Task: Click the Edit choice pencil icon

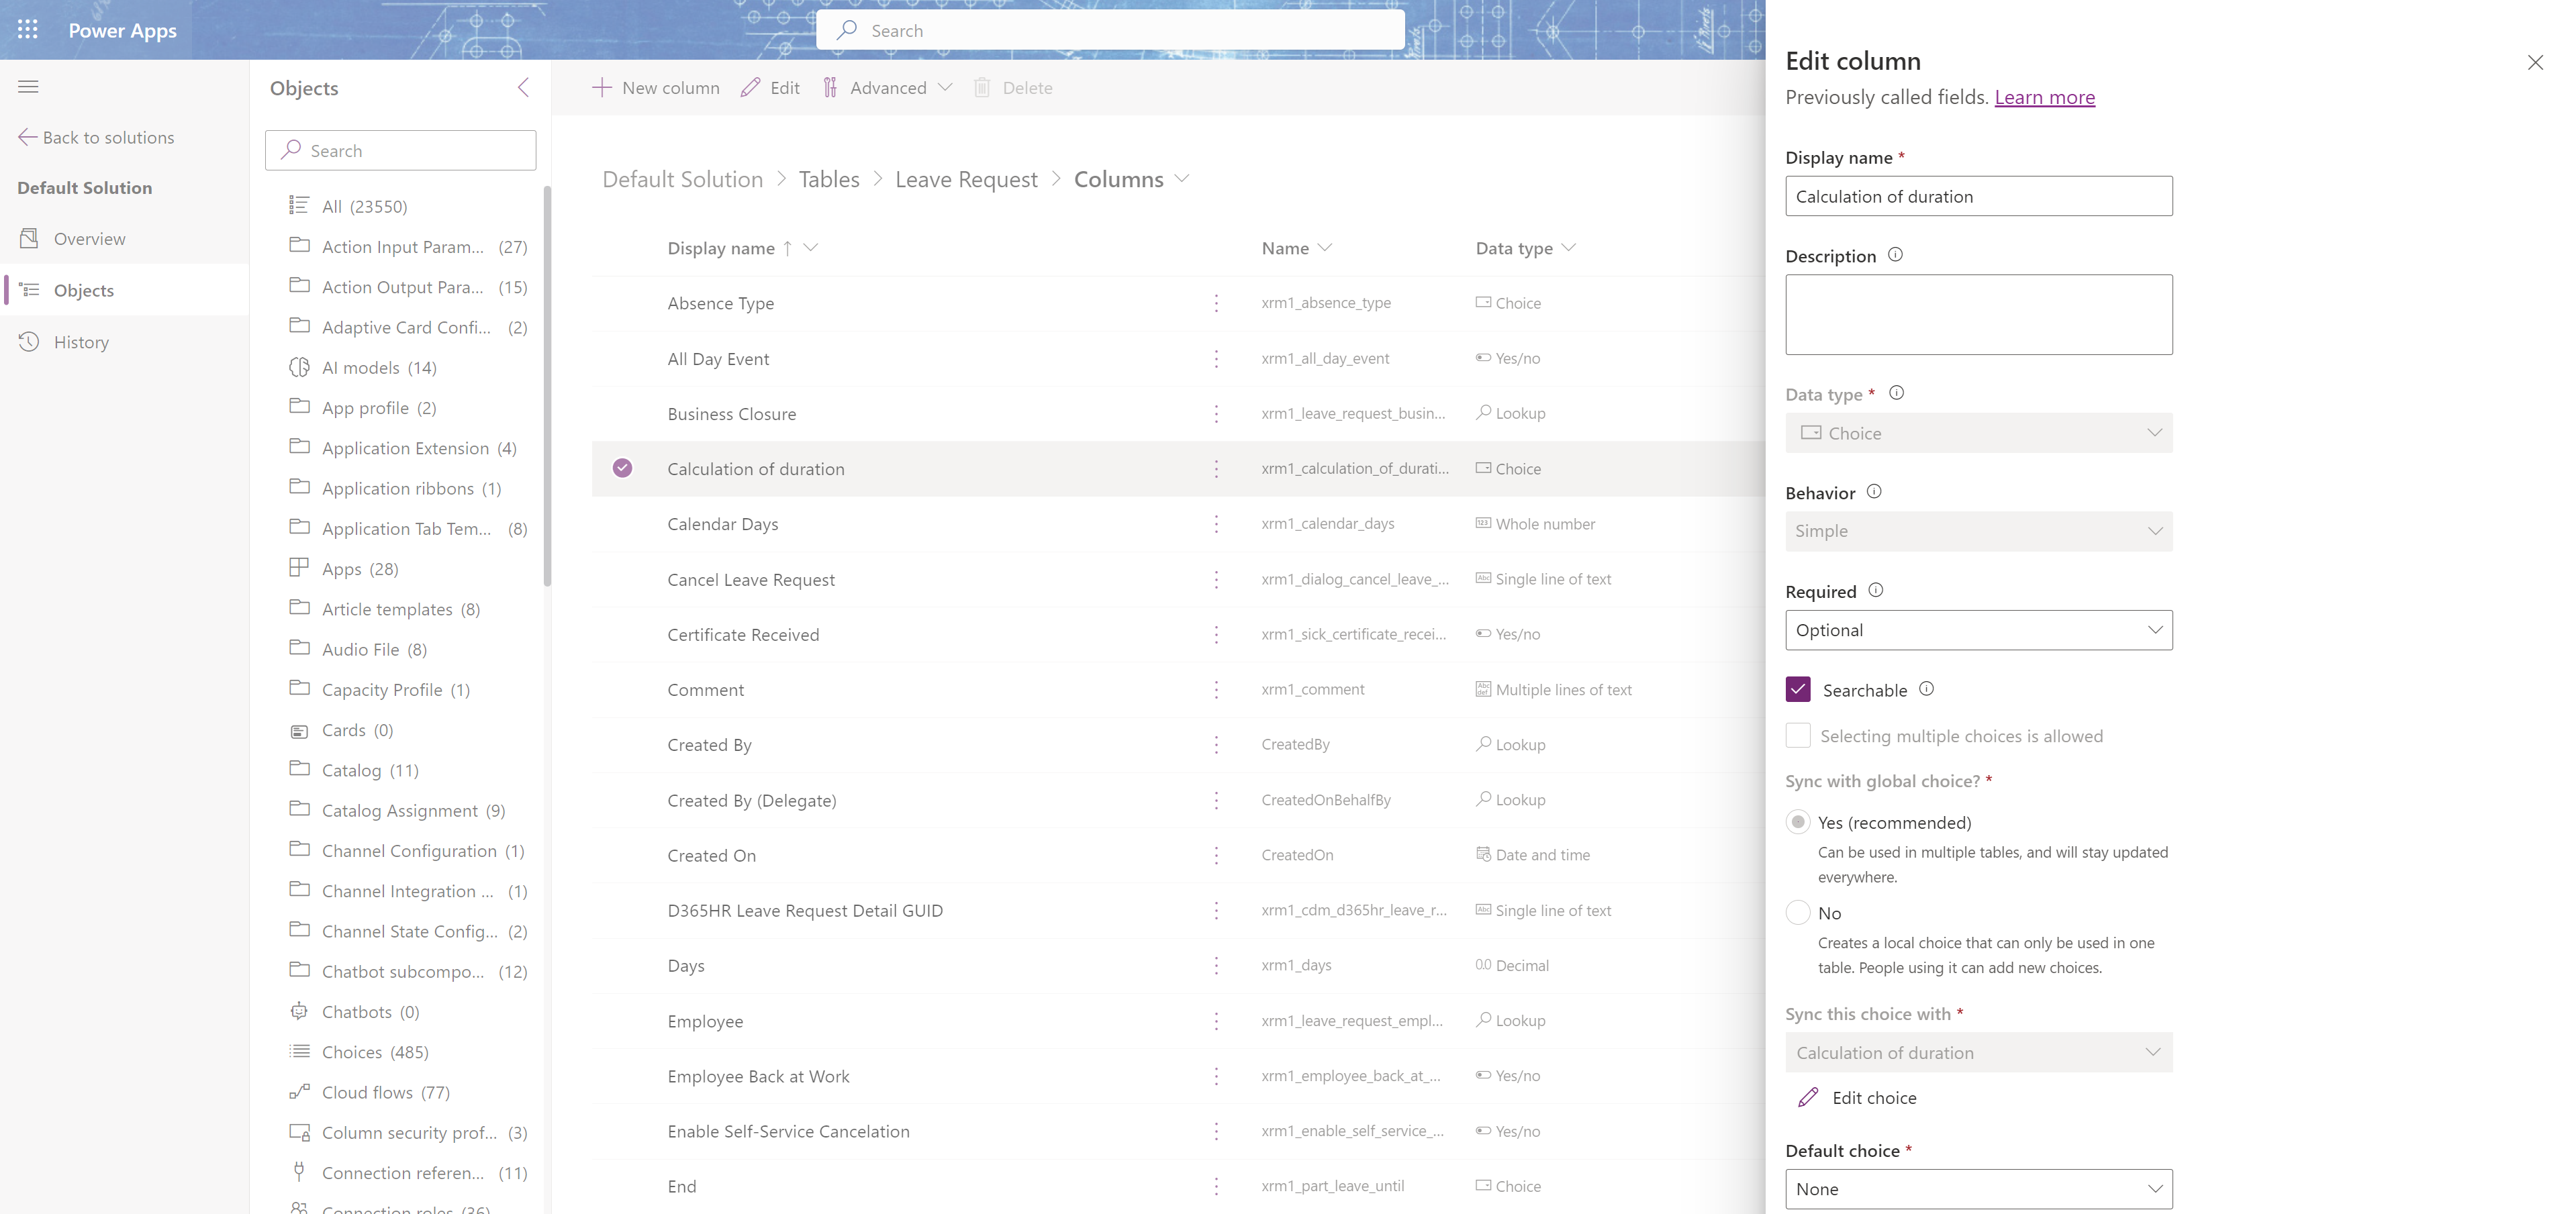Action: point(1808,1097)
